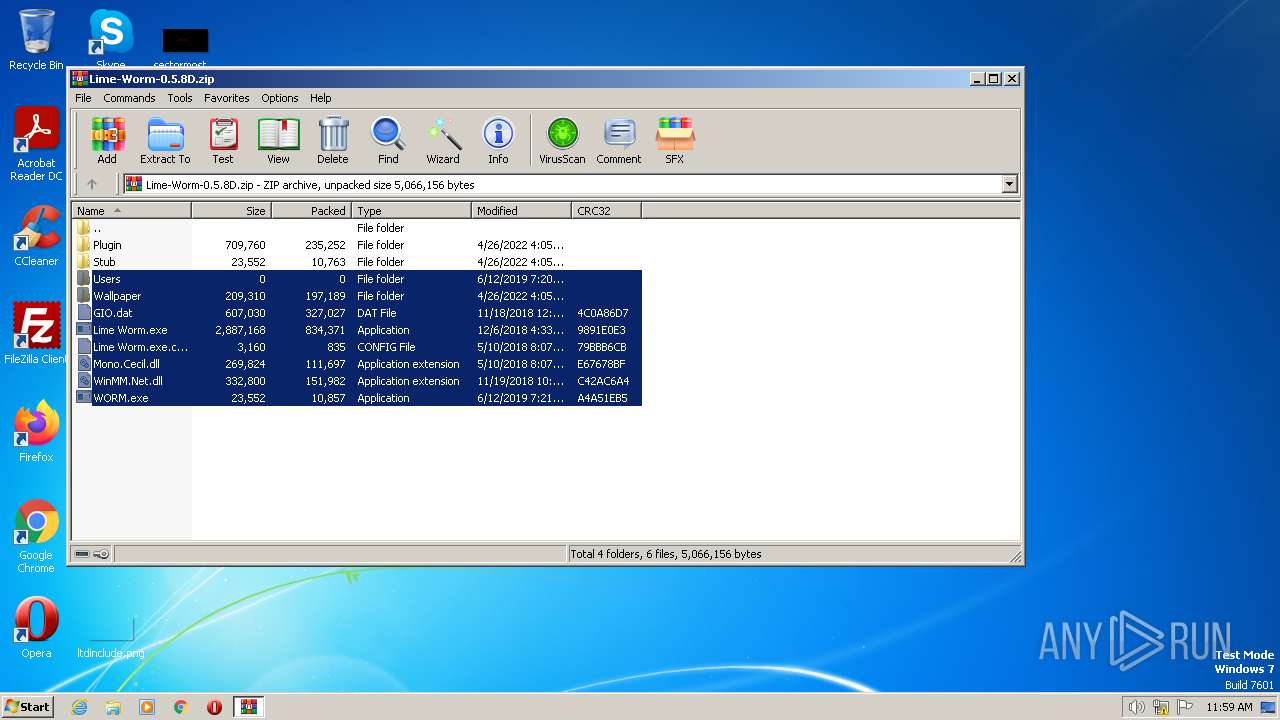
Task: Expand the archive path dropdown
Action: pyautogui.click(x=1009, y=184)
